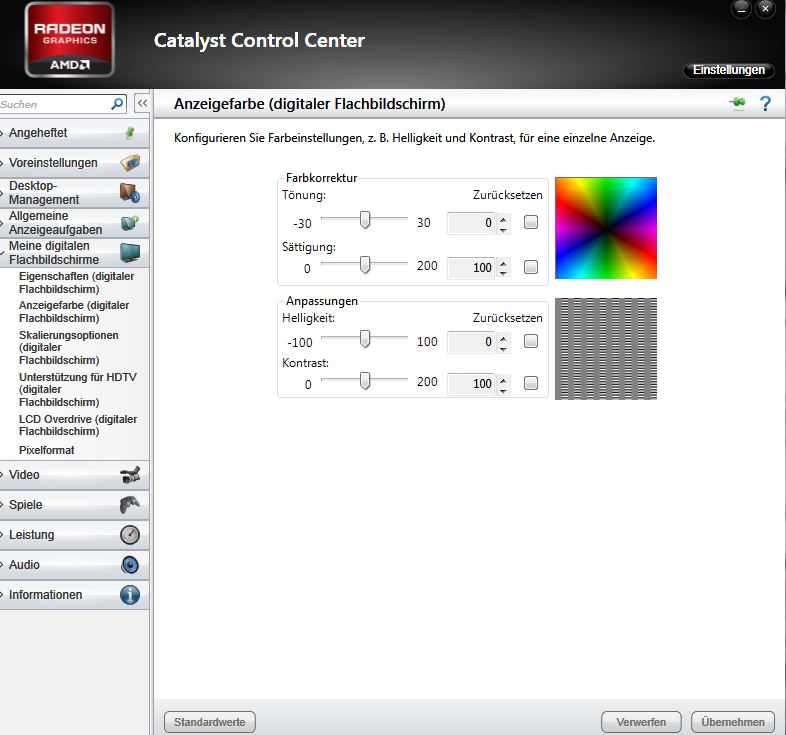Check the Kontrast reset checkbox
Image resolution: width=786 pixels, height=735 pixels.
[531, 383]
